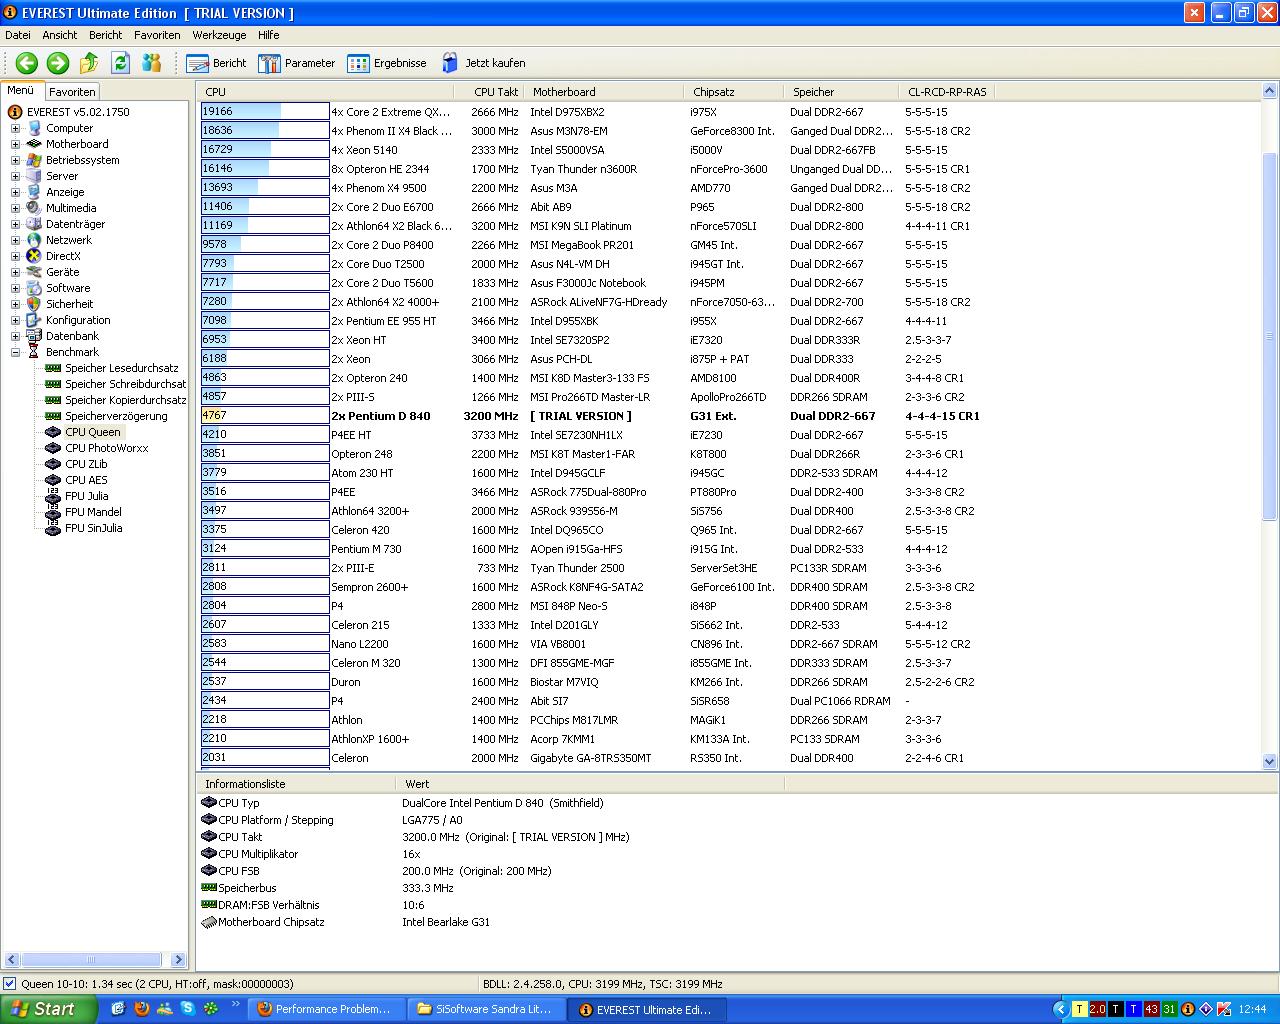
Task: Expand the Netzwerk tree node
Action: [15, 240]
